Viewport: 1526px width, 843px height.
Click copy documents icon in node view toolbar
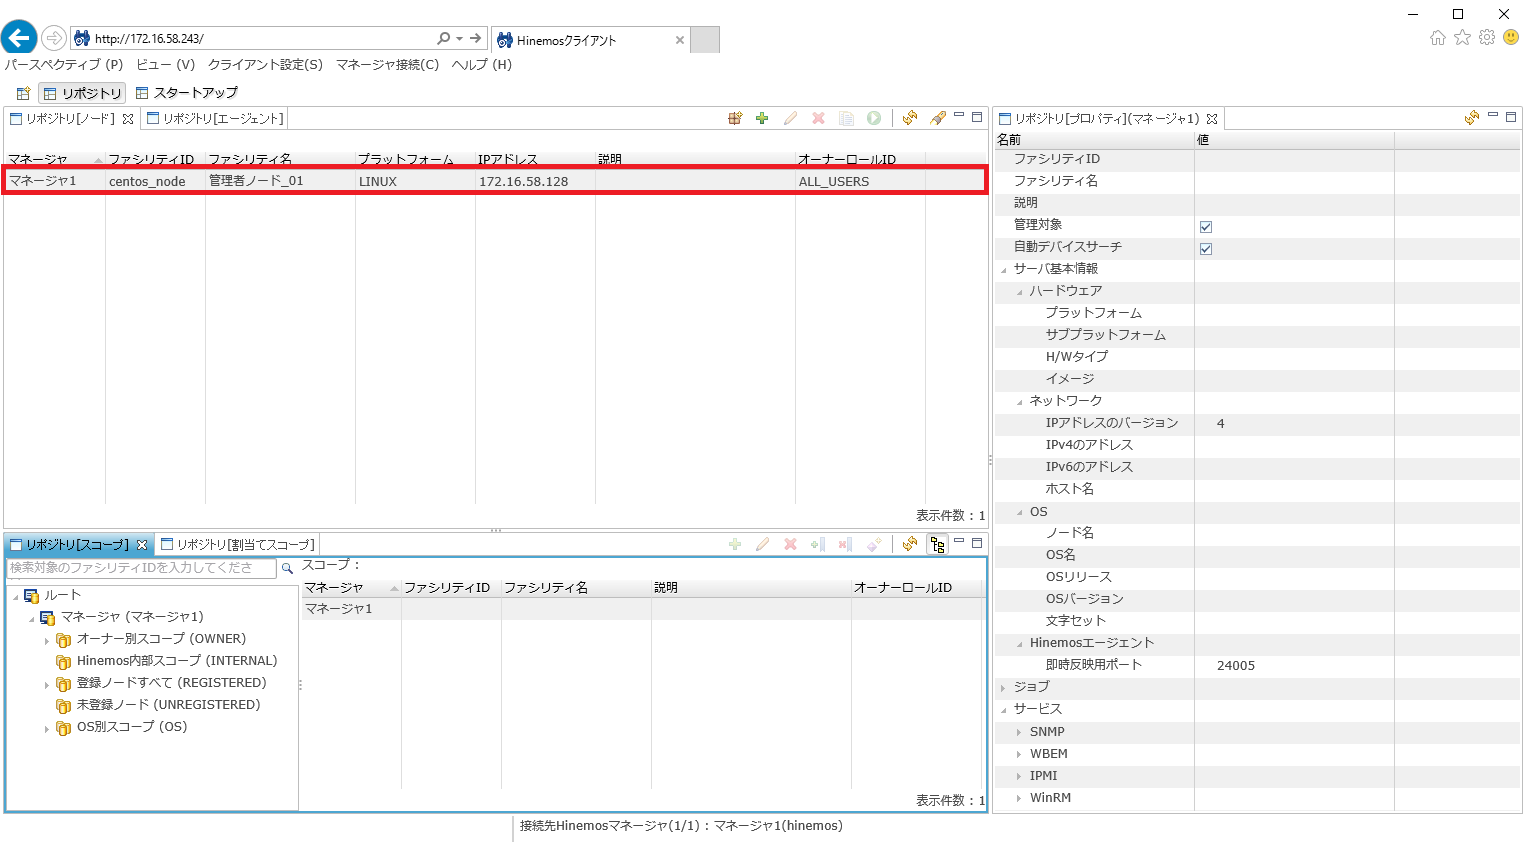pos(846,118)
